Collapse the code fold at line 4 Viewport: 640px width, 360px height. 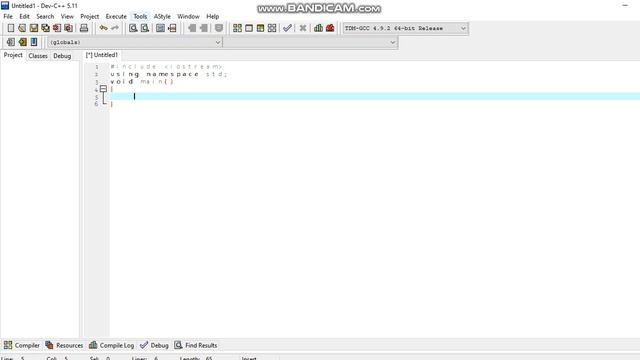point(103,89)
